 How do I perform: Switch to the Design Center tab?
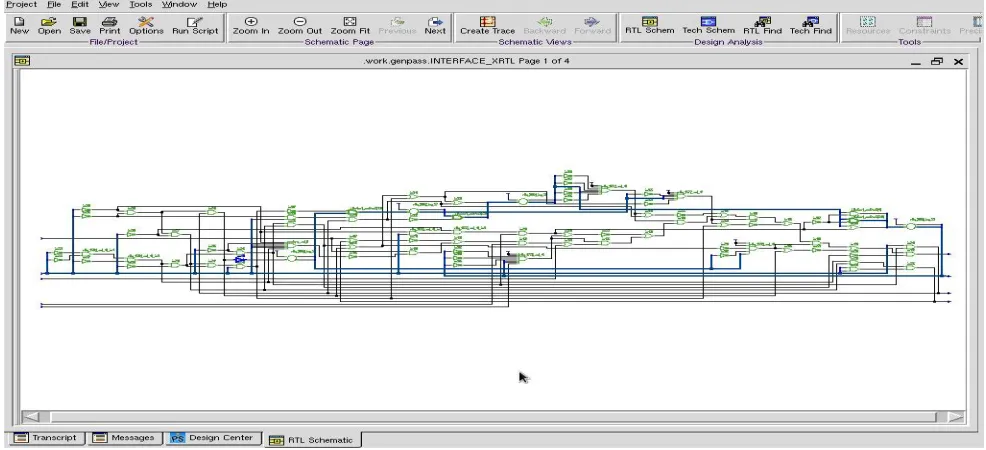point(214,437)
